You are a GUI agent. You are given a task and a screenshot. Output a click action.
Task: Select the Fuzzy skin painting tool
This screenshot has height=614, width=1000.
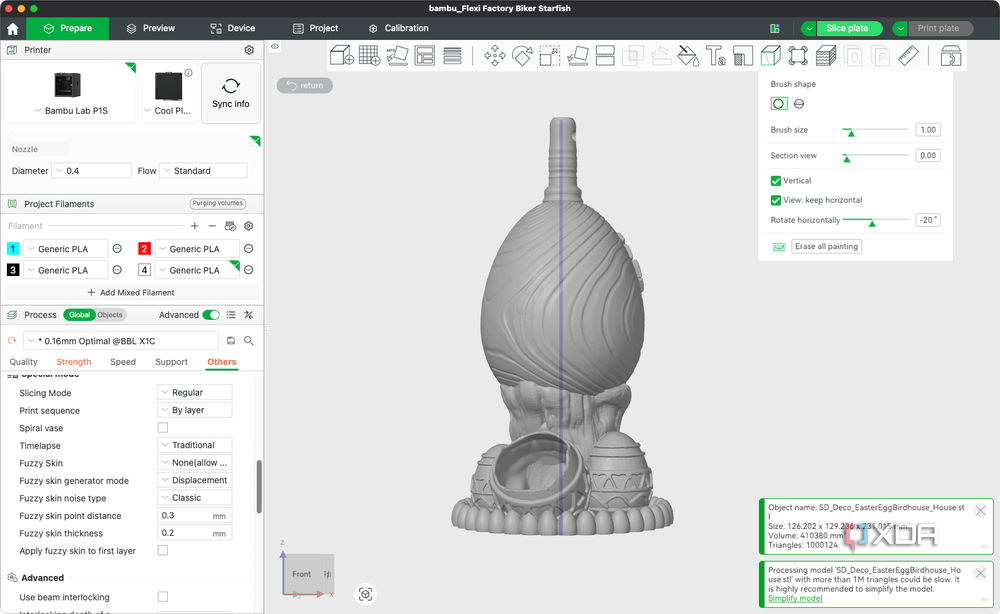click(826, 55)
